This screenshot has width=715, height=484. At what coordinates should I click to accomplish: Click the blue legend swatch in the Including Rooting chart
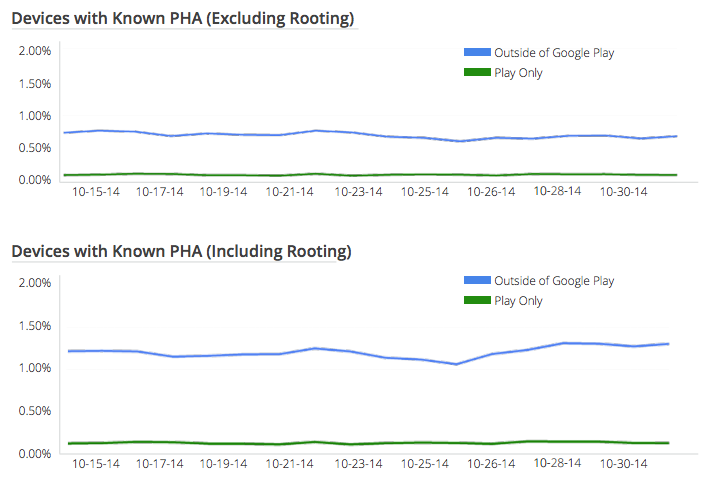(477, 281)
